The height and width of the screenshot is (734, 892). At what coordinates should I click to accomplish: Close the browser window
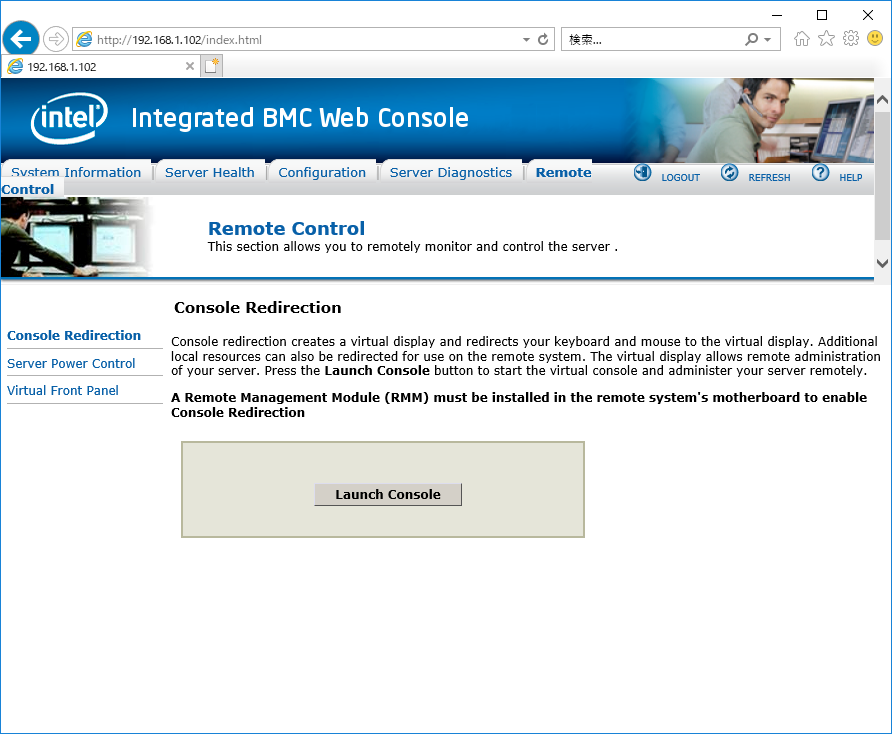coord(868,15)
